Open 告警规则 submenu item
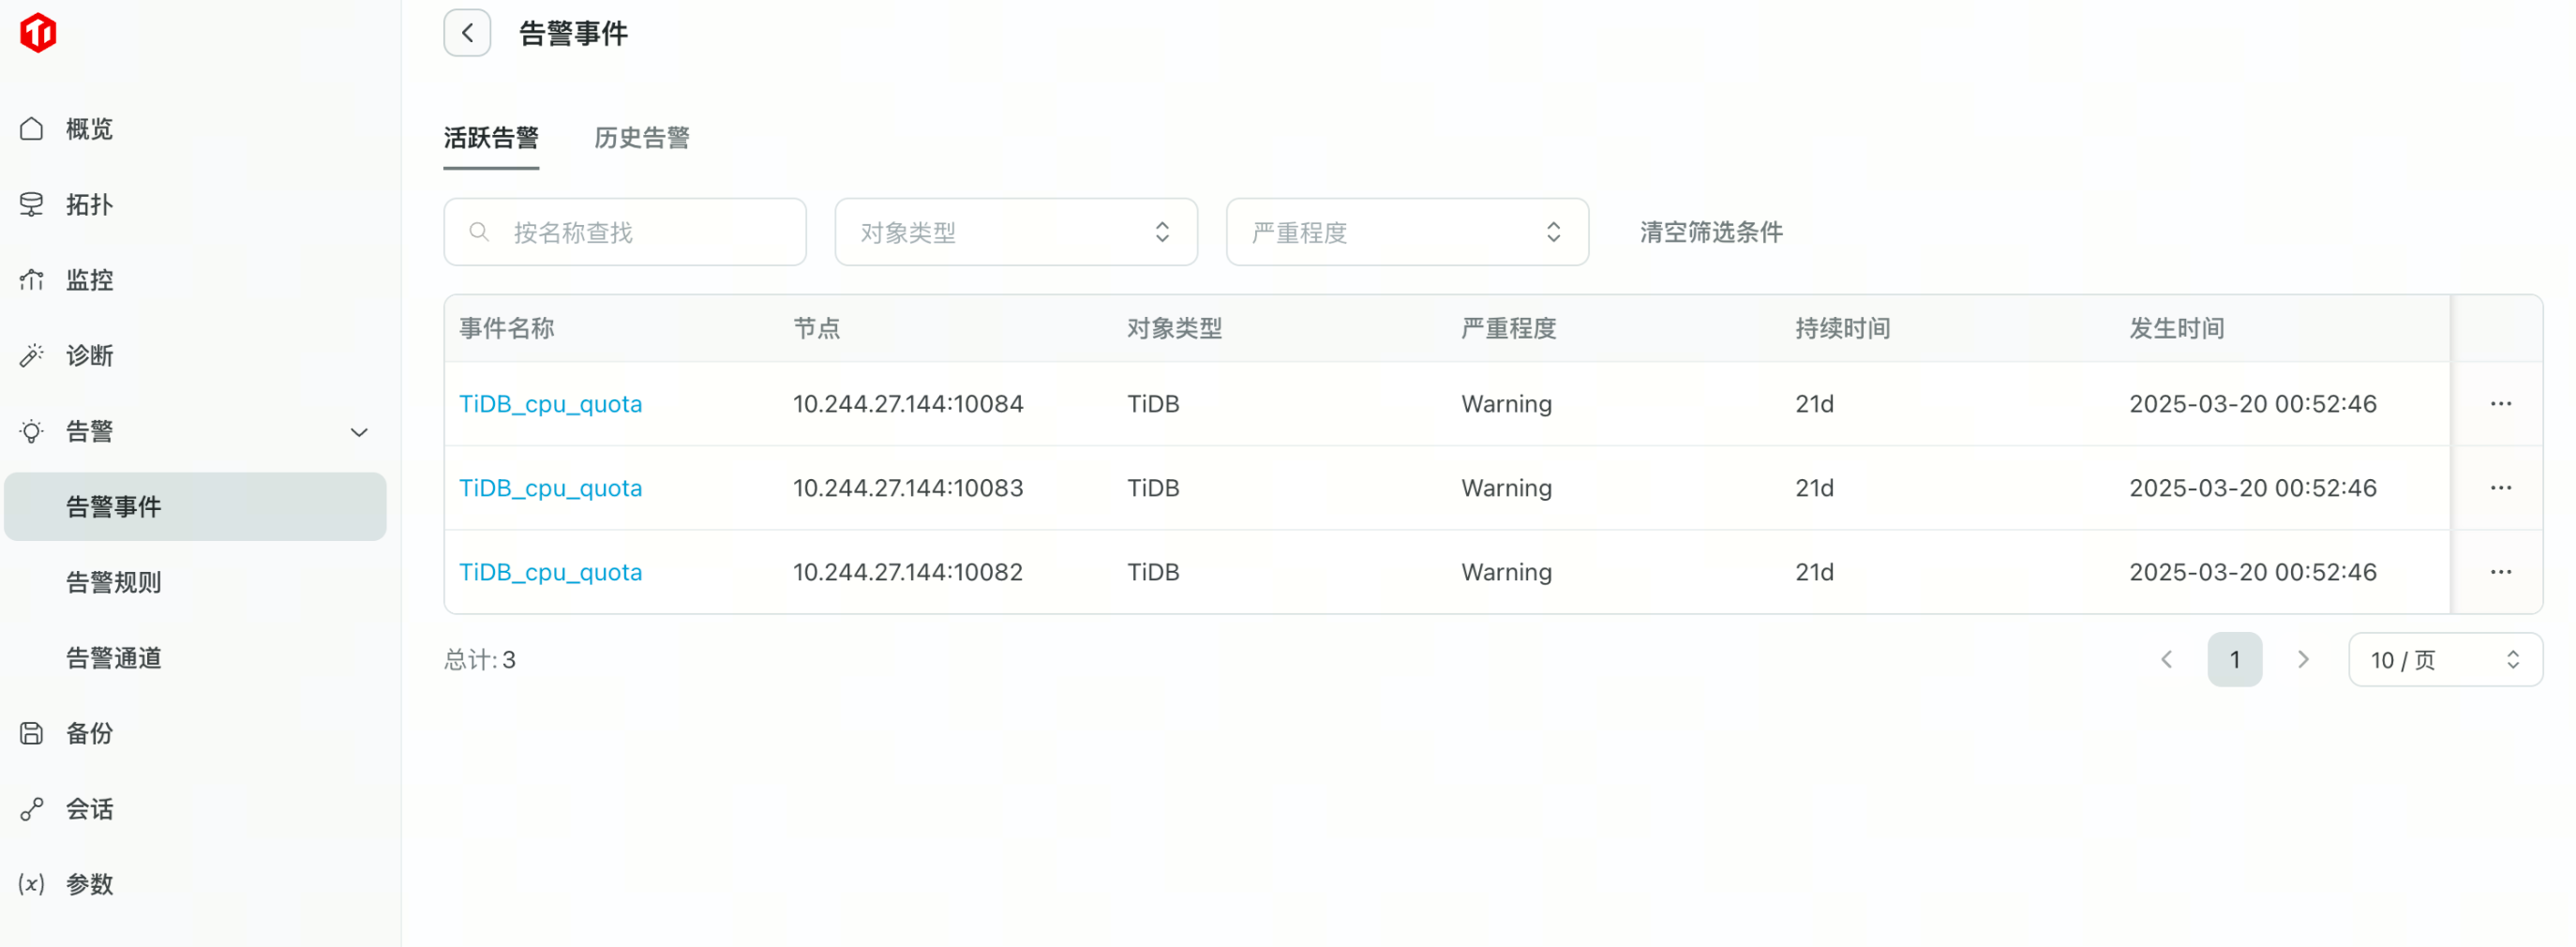Image resolution: width=2576 pixels, height=947 pixels. 113,582
